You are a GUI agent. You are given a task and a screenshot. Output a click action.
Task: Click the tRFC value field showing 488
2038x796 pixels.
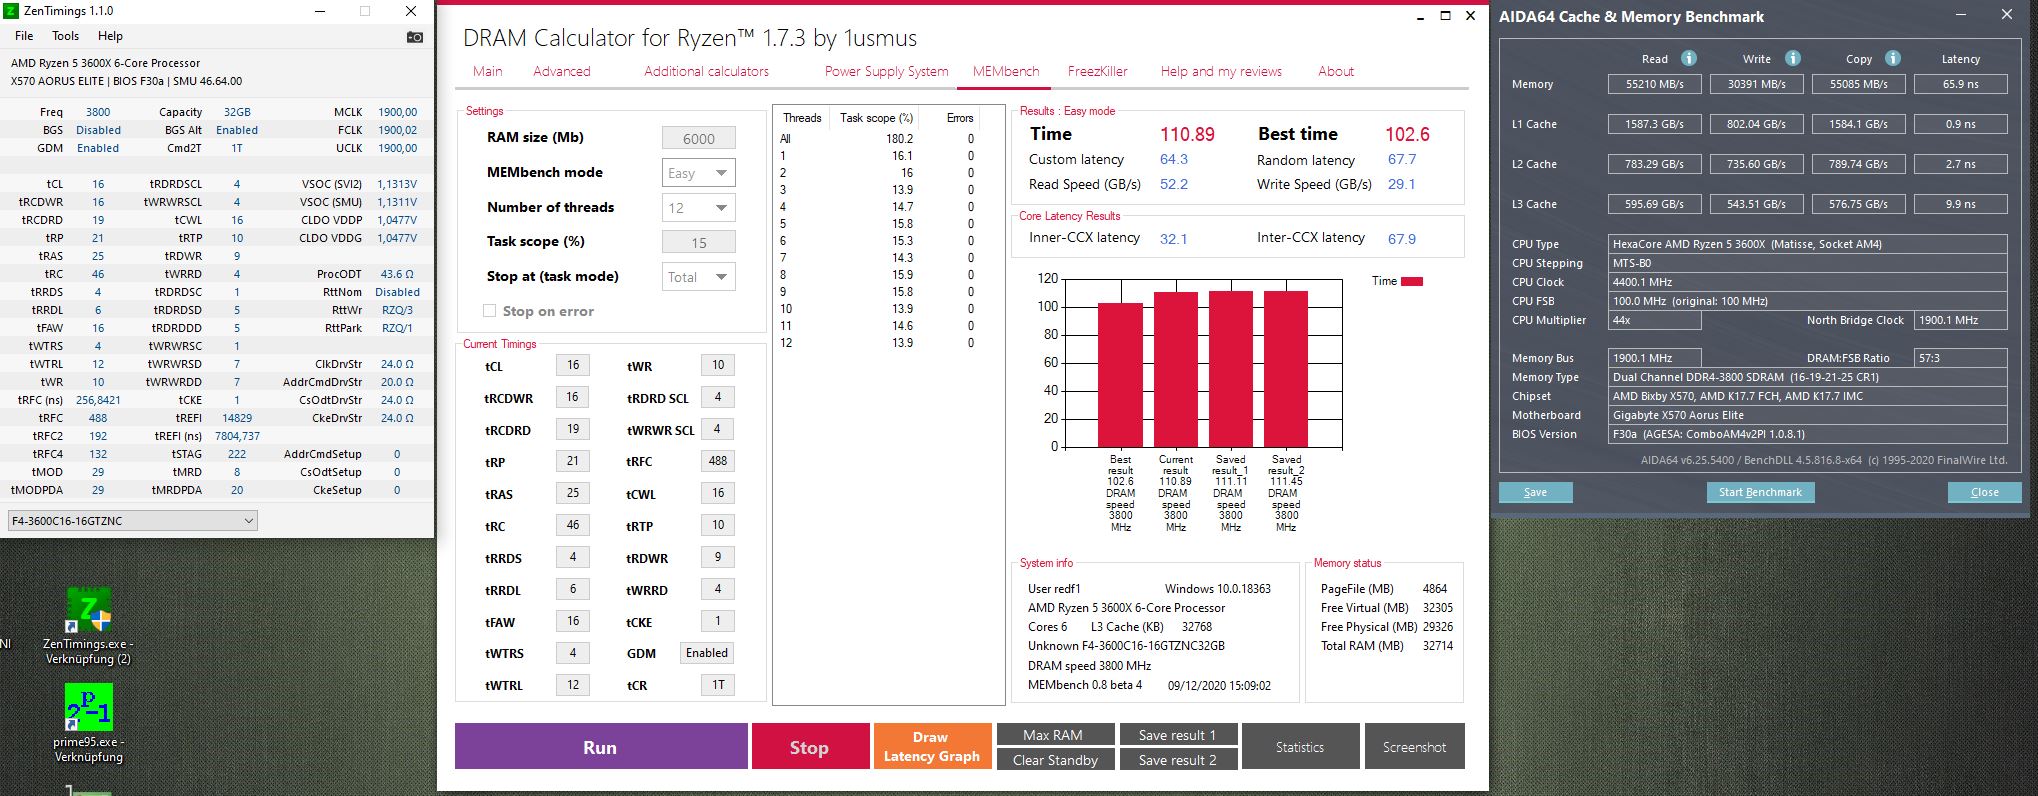click(x=718, y=461)
